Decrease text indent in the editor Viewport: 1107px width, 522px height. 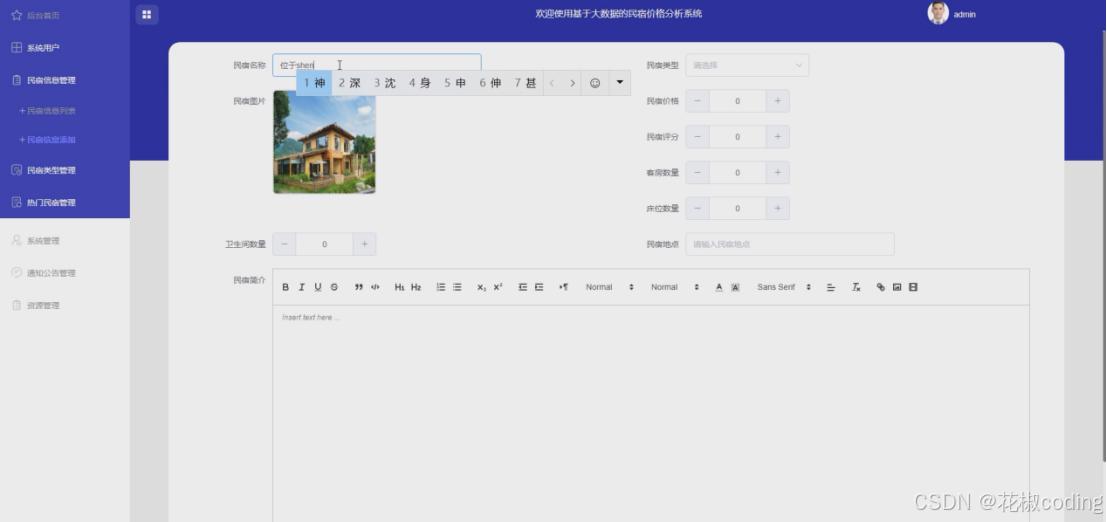(x=522, y=287)
